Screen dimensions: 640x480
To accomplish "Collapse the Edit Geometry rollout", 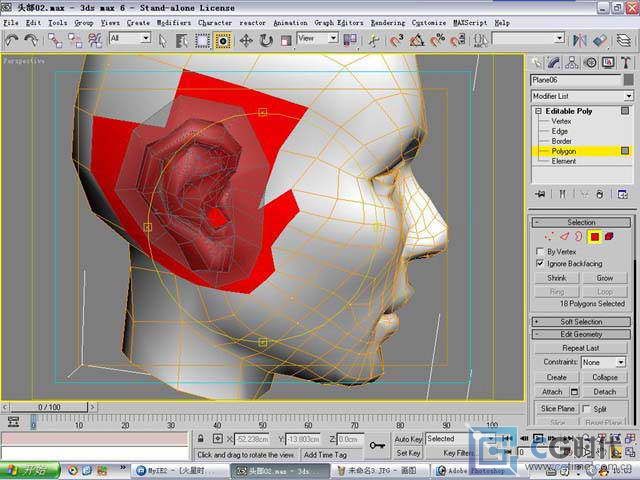I will point(581,335).
